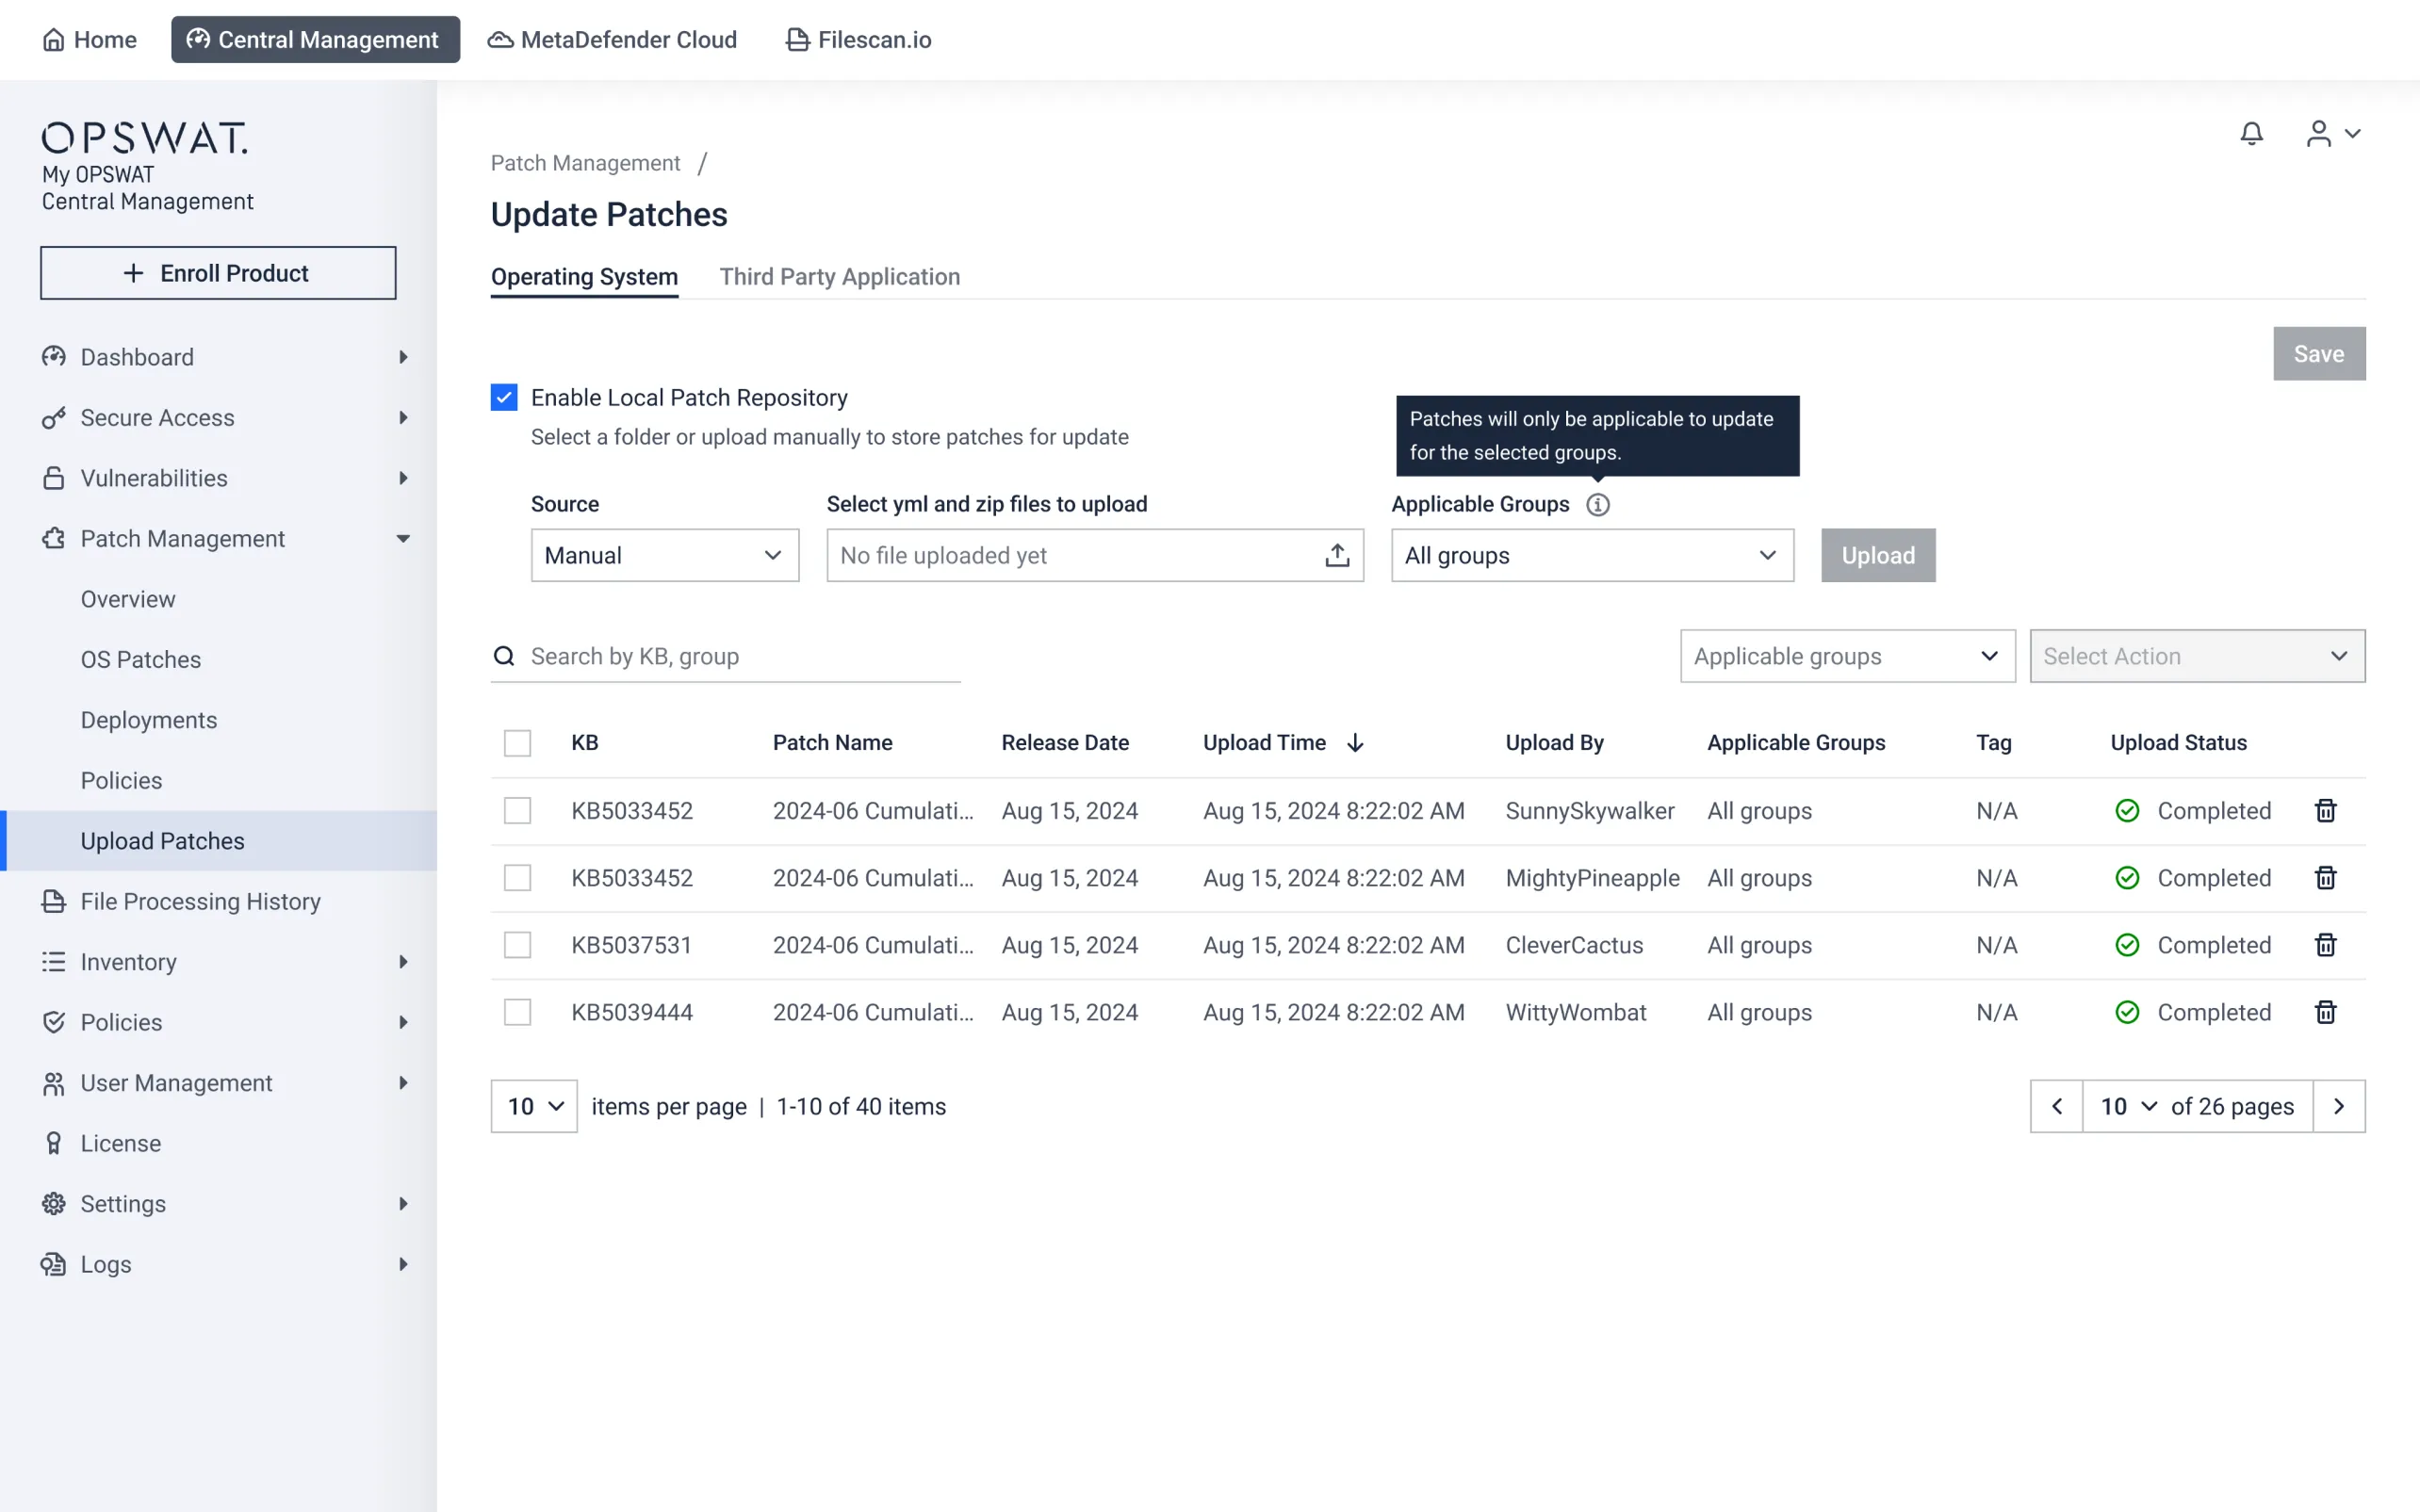Screen dimensions: 2420x1512
Task: Click the Applicable Groups info icon
Action: (x=1597, y=505)
